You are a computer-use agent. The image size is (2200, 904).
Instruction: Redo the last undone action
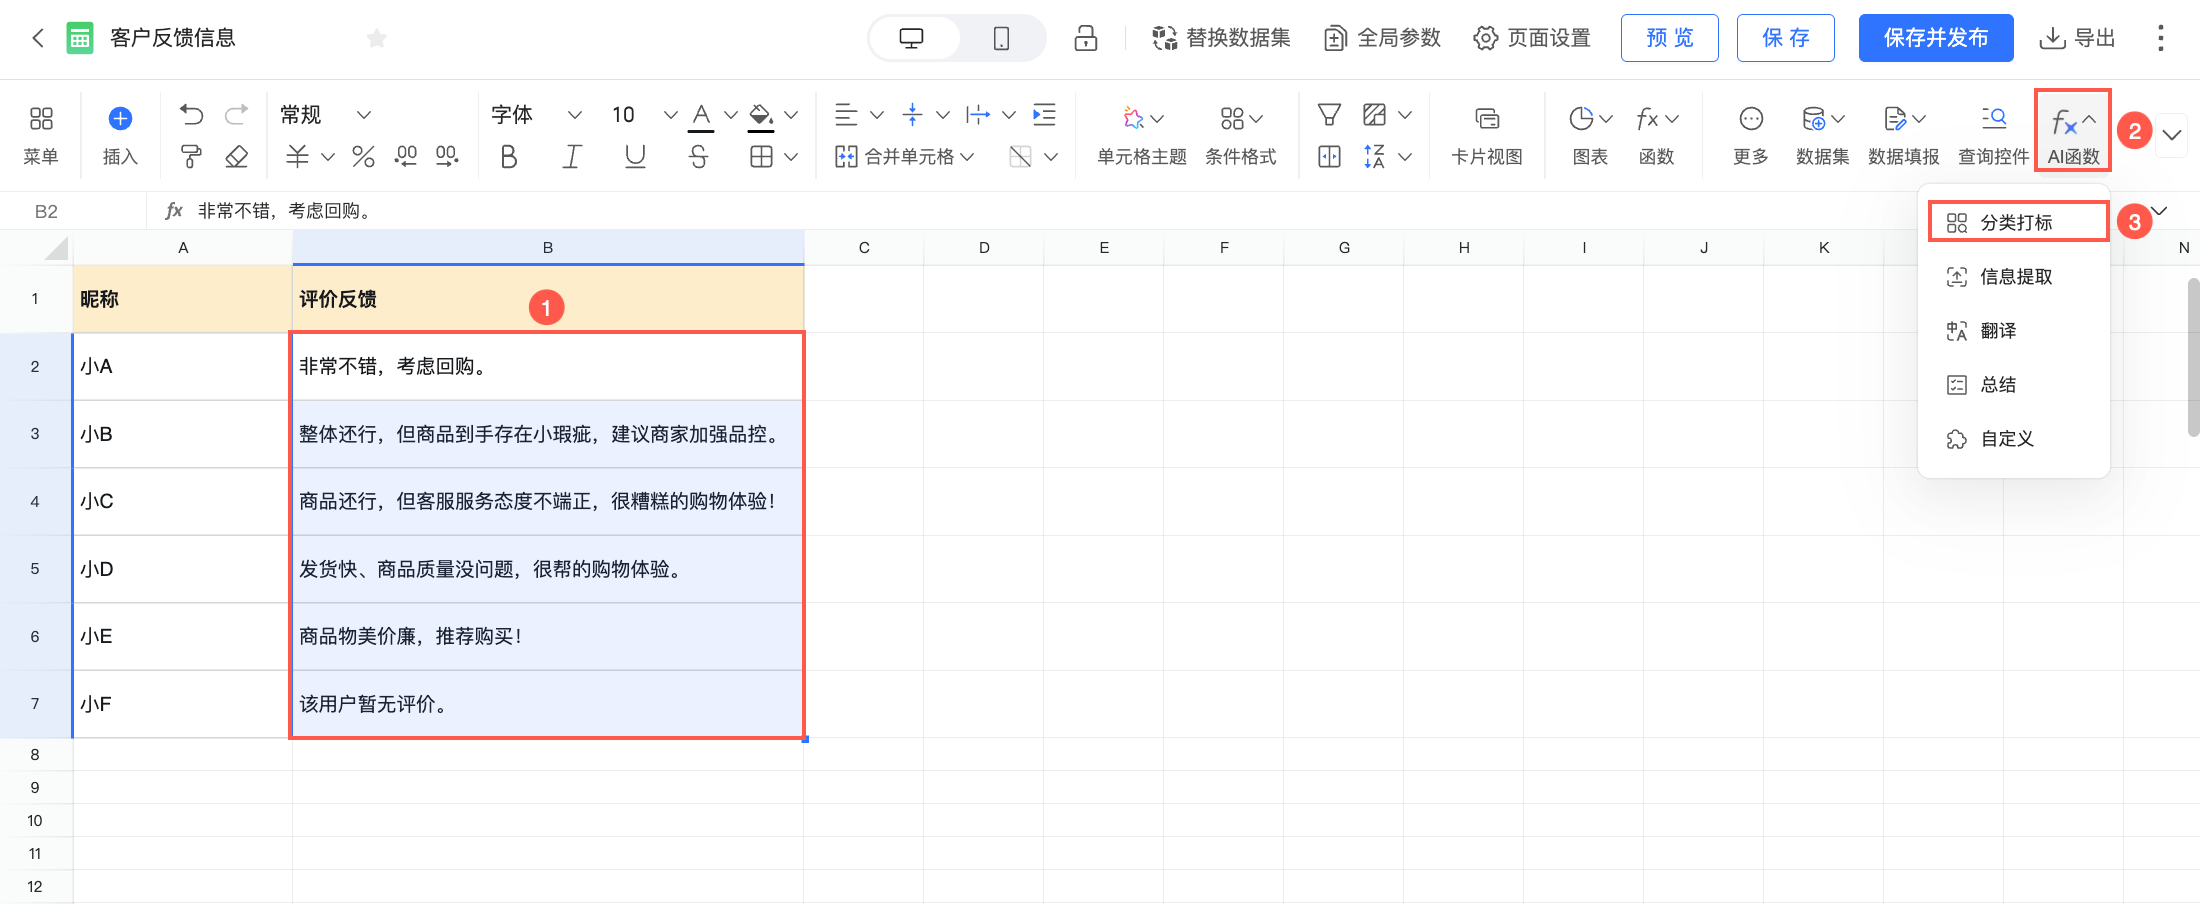coord(237,115)
